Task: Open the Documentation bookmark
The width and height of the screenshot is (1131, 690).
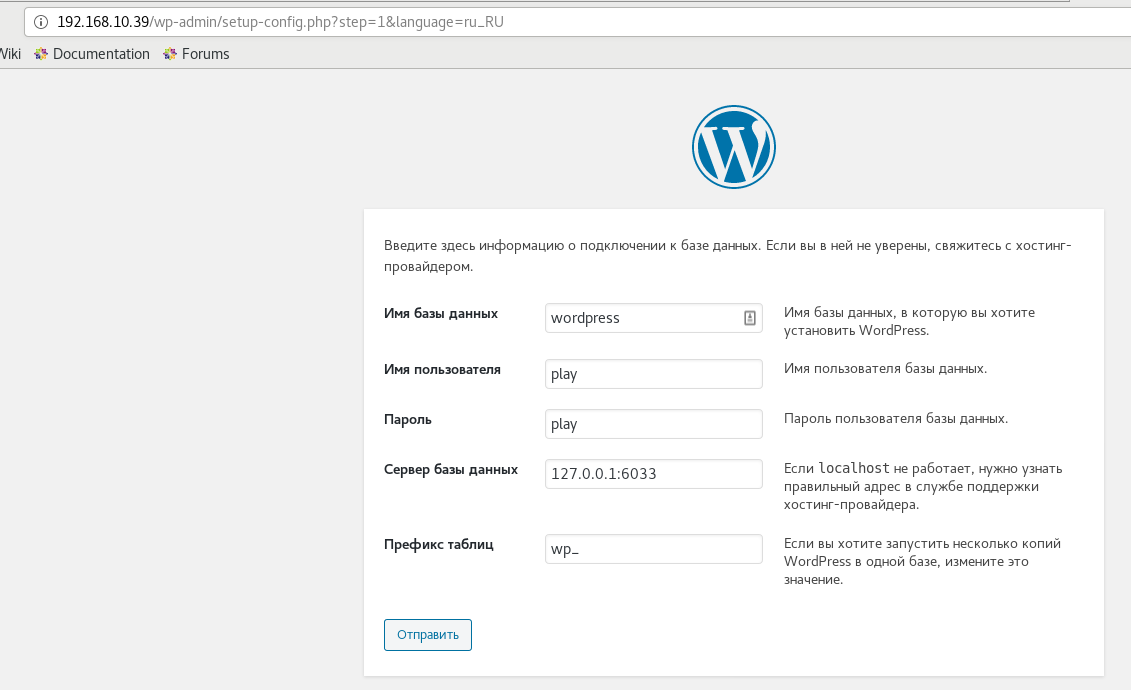Action: click(x=92, y=54)
